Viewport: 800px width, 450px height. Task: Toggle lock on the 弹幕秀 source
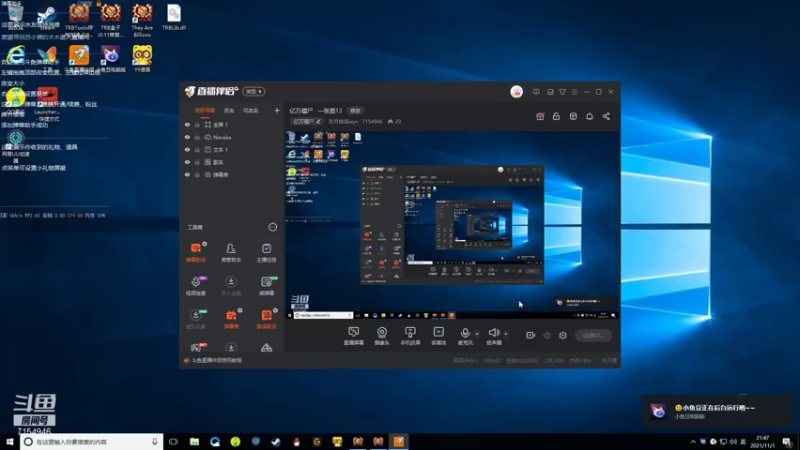pyautogui.click(x=197, y=174)
